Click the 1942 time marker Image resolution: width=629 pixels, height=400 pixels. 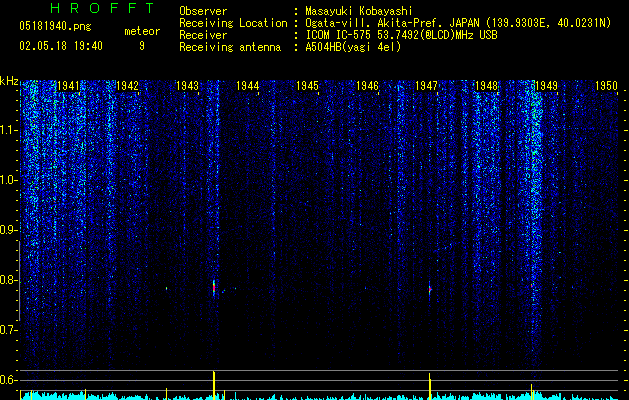pos(127,85)
